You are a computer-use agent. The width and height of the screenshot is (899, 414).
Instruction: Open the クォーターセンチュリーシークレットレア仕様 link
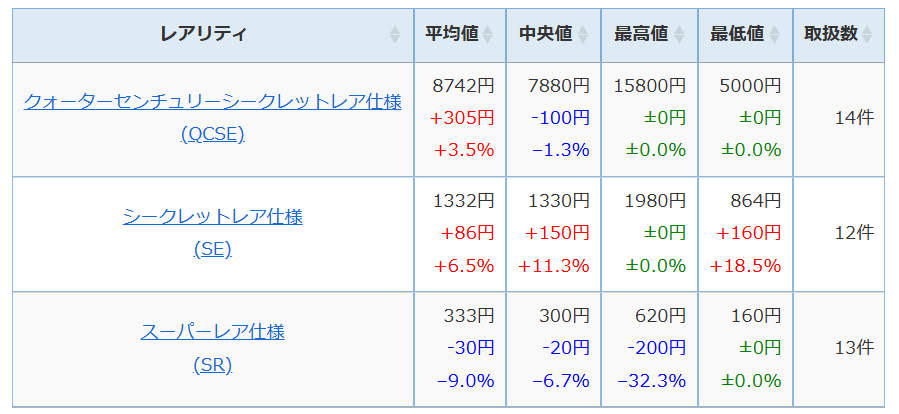click(212, 102)
